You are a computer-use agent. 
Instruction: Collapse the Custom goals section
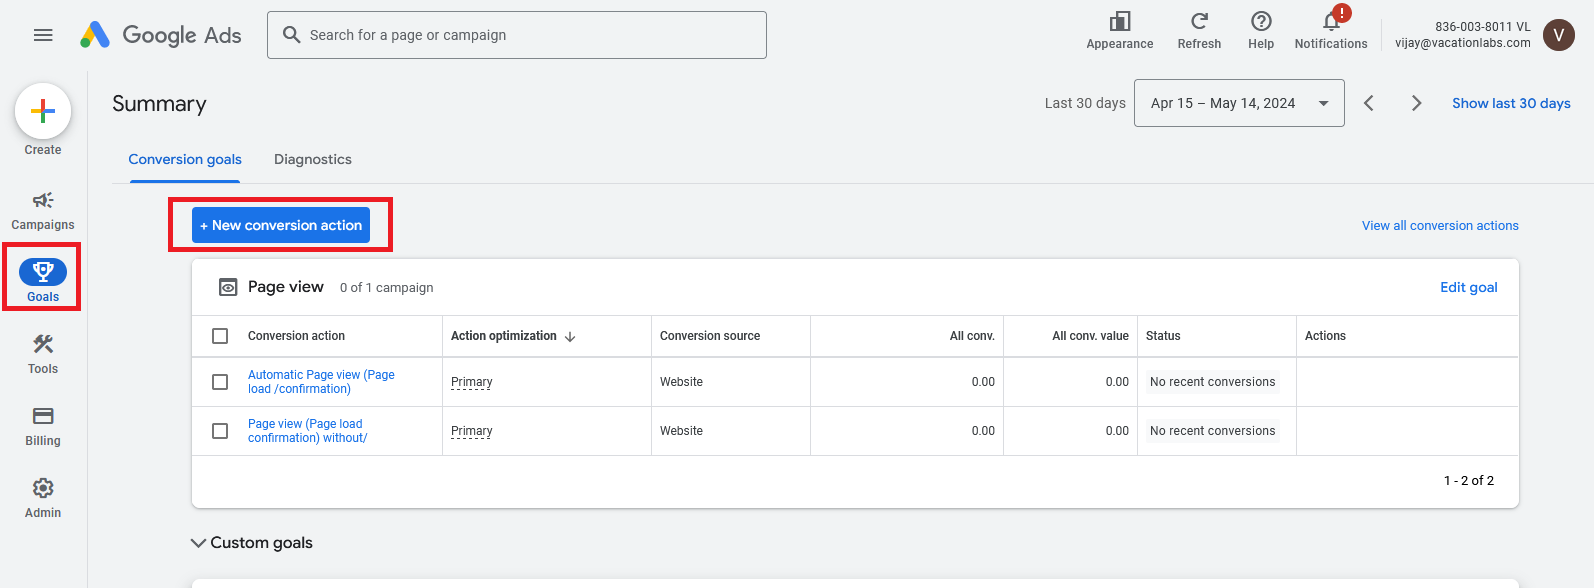198,543
